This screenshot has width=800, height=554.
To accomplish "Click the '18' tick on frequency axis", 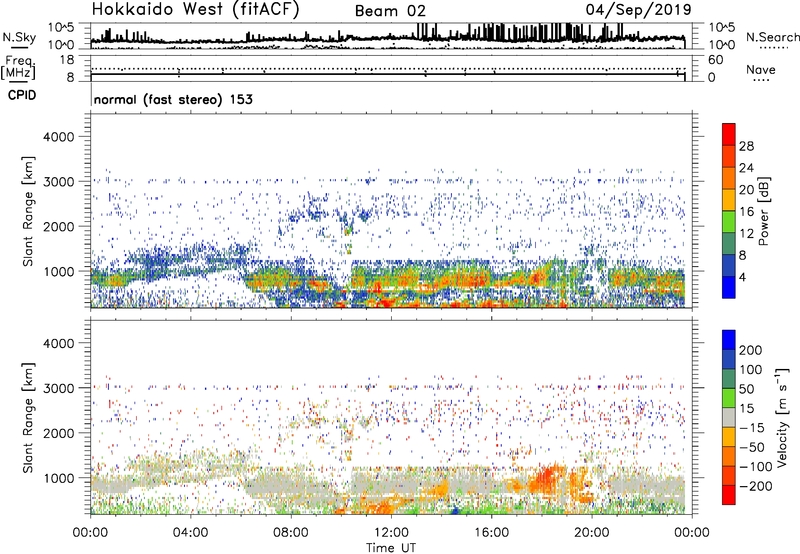I will point(67,60).
